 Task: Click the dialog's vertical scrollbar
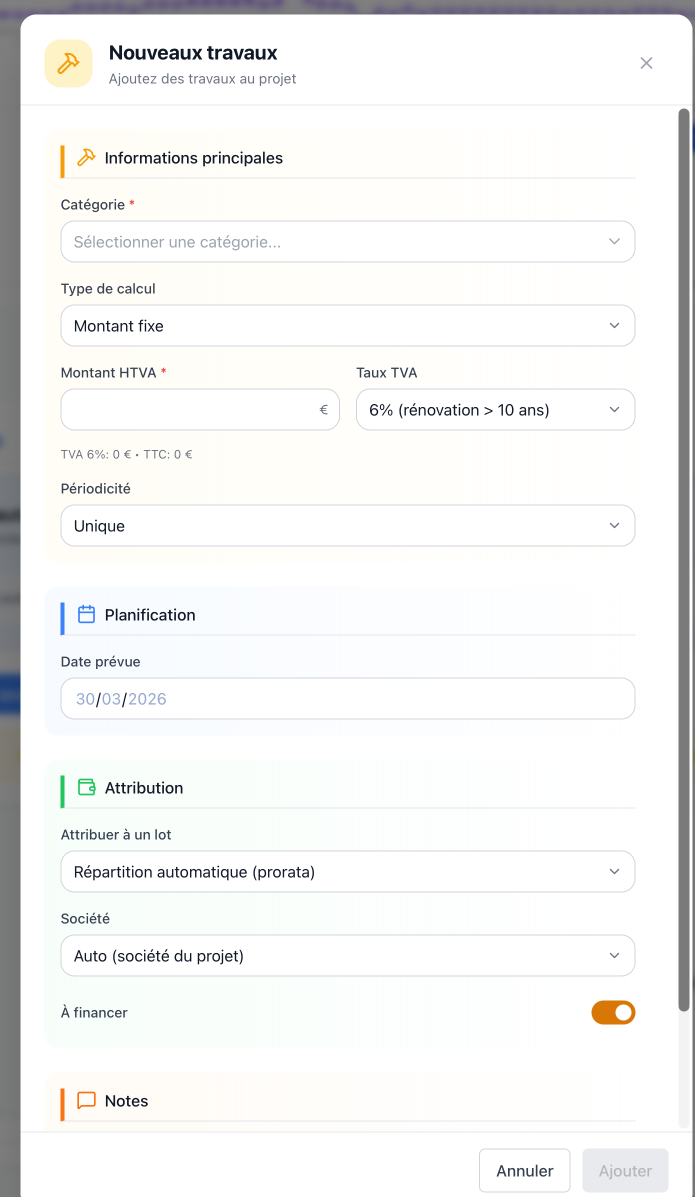coord(684,560)
